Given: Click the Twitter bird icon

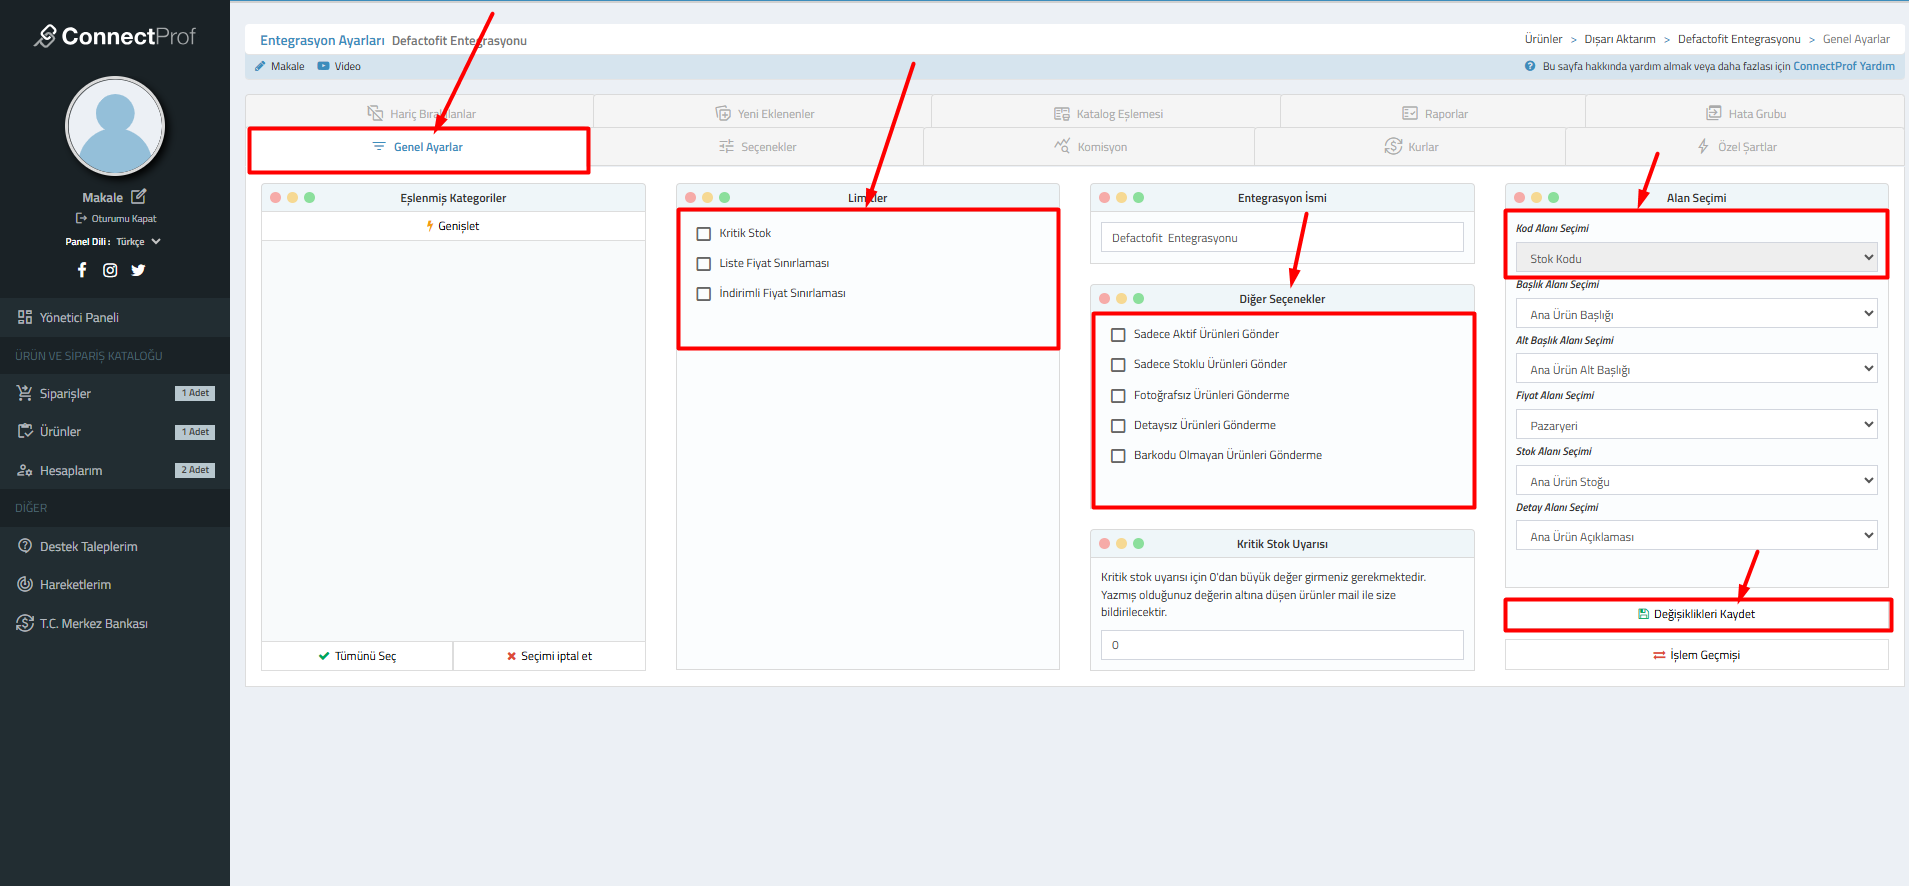Looking at the screenshot, I should click(x=138, y=270).
